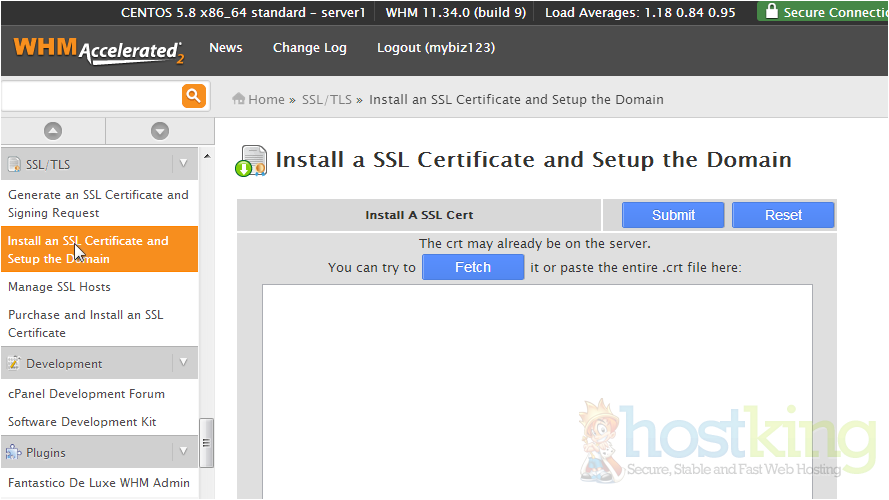Image resolution: width=889 pixels, height=500 pixels.
Task: Click the Development section icon
Action: (14, 363)
